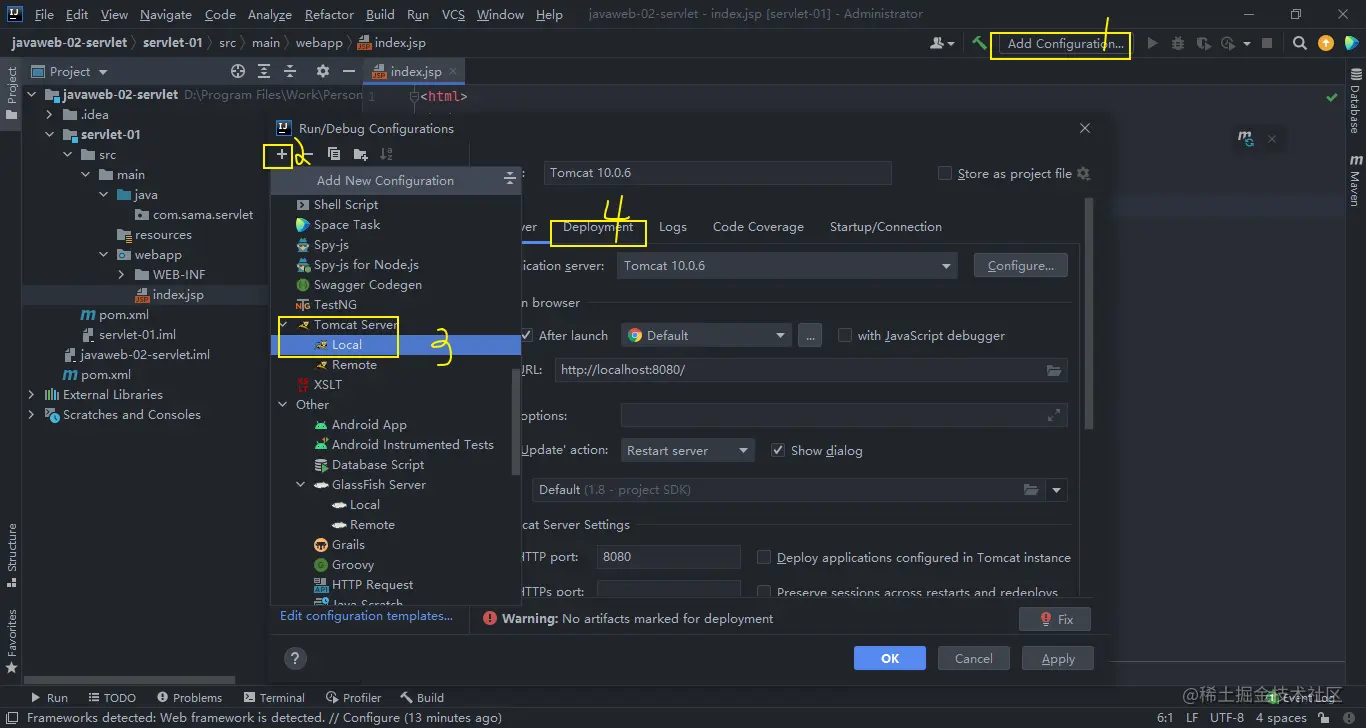Click the orange update arrow icon
The height and width of the screenshot is (728, 1366).
(x=1326, y=43)
